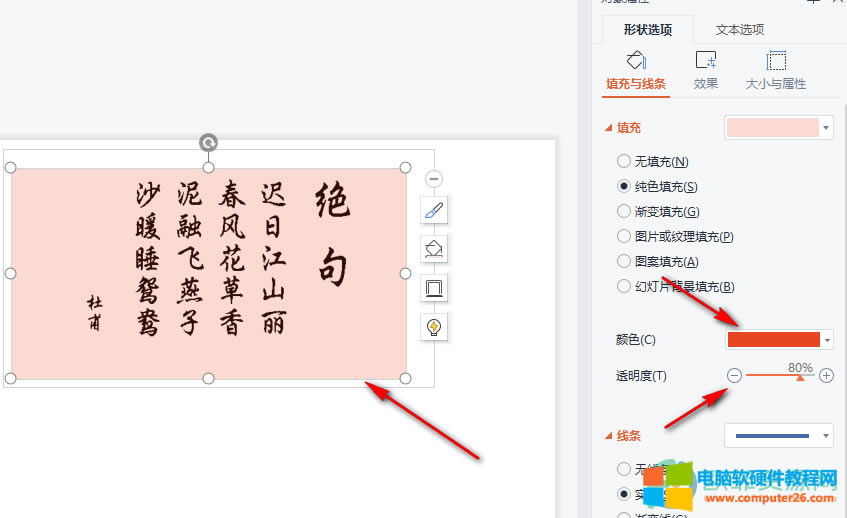Screen dimensions: 847x518
Task: Click the 80% transparency value
Action: [800, 367]
